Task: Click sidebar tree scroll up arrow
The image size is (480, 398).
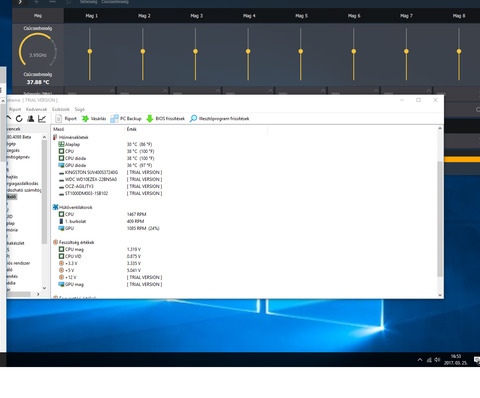Action: [x=44, y=137]
